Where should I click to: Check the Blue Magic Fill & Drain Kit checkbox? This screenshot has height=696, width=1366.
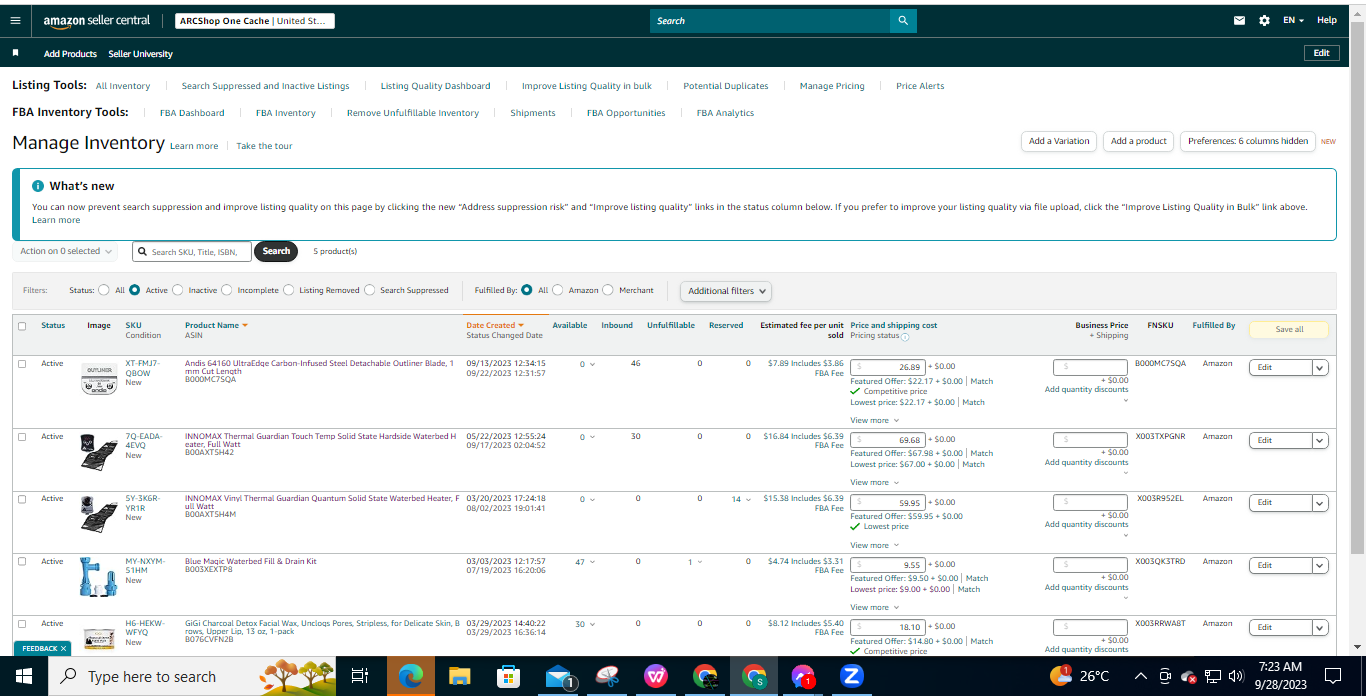[22, 561]
